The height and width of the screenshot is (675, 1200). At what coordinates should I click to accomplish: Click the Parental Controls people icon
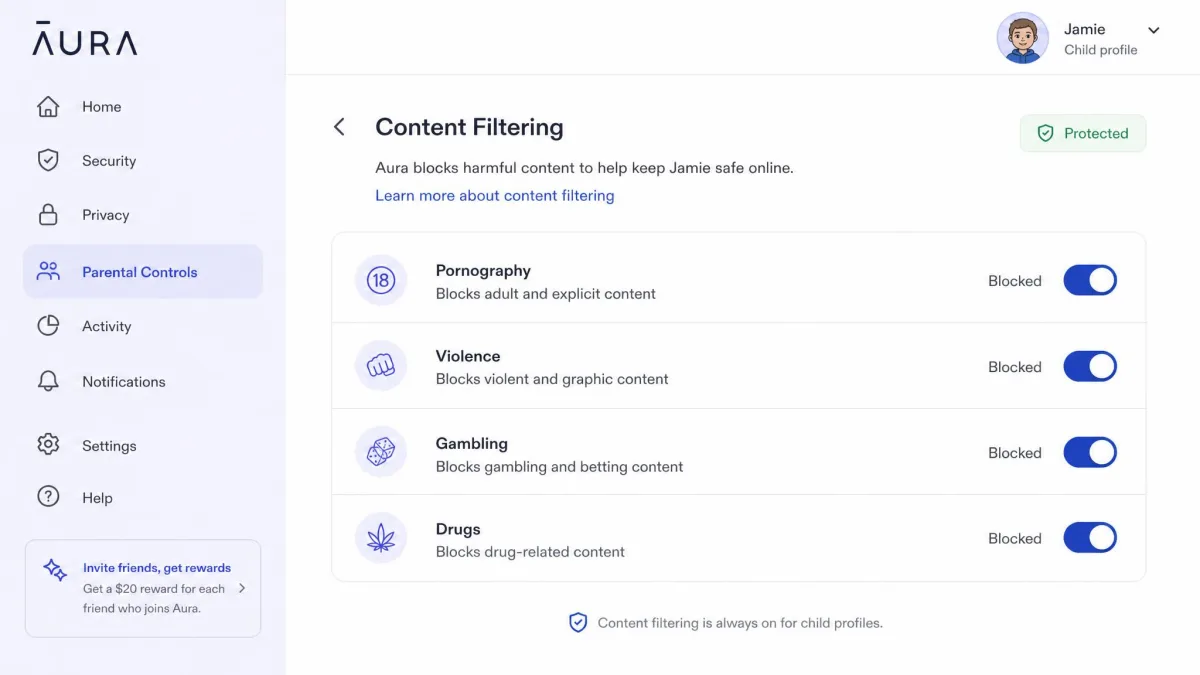[x=48, y=271]
